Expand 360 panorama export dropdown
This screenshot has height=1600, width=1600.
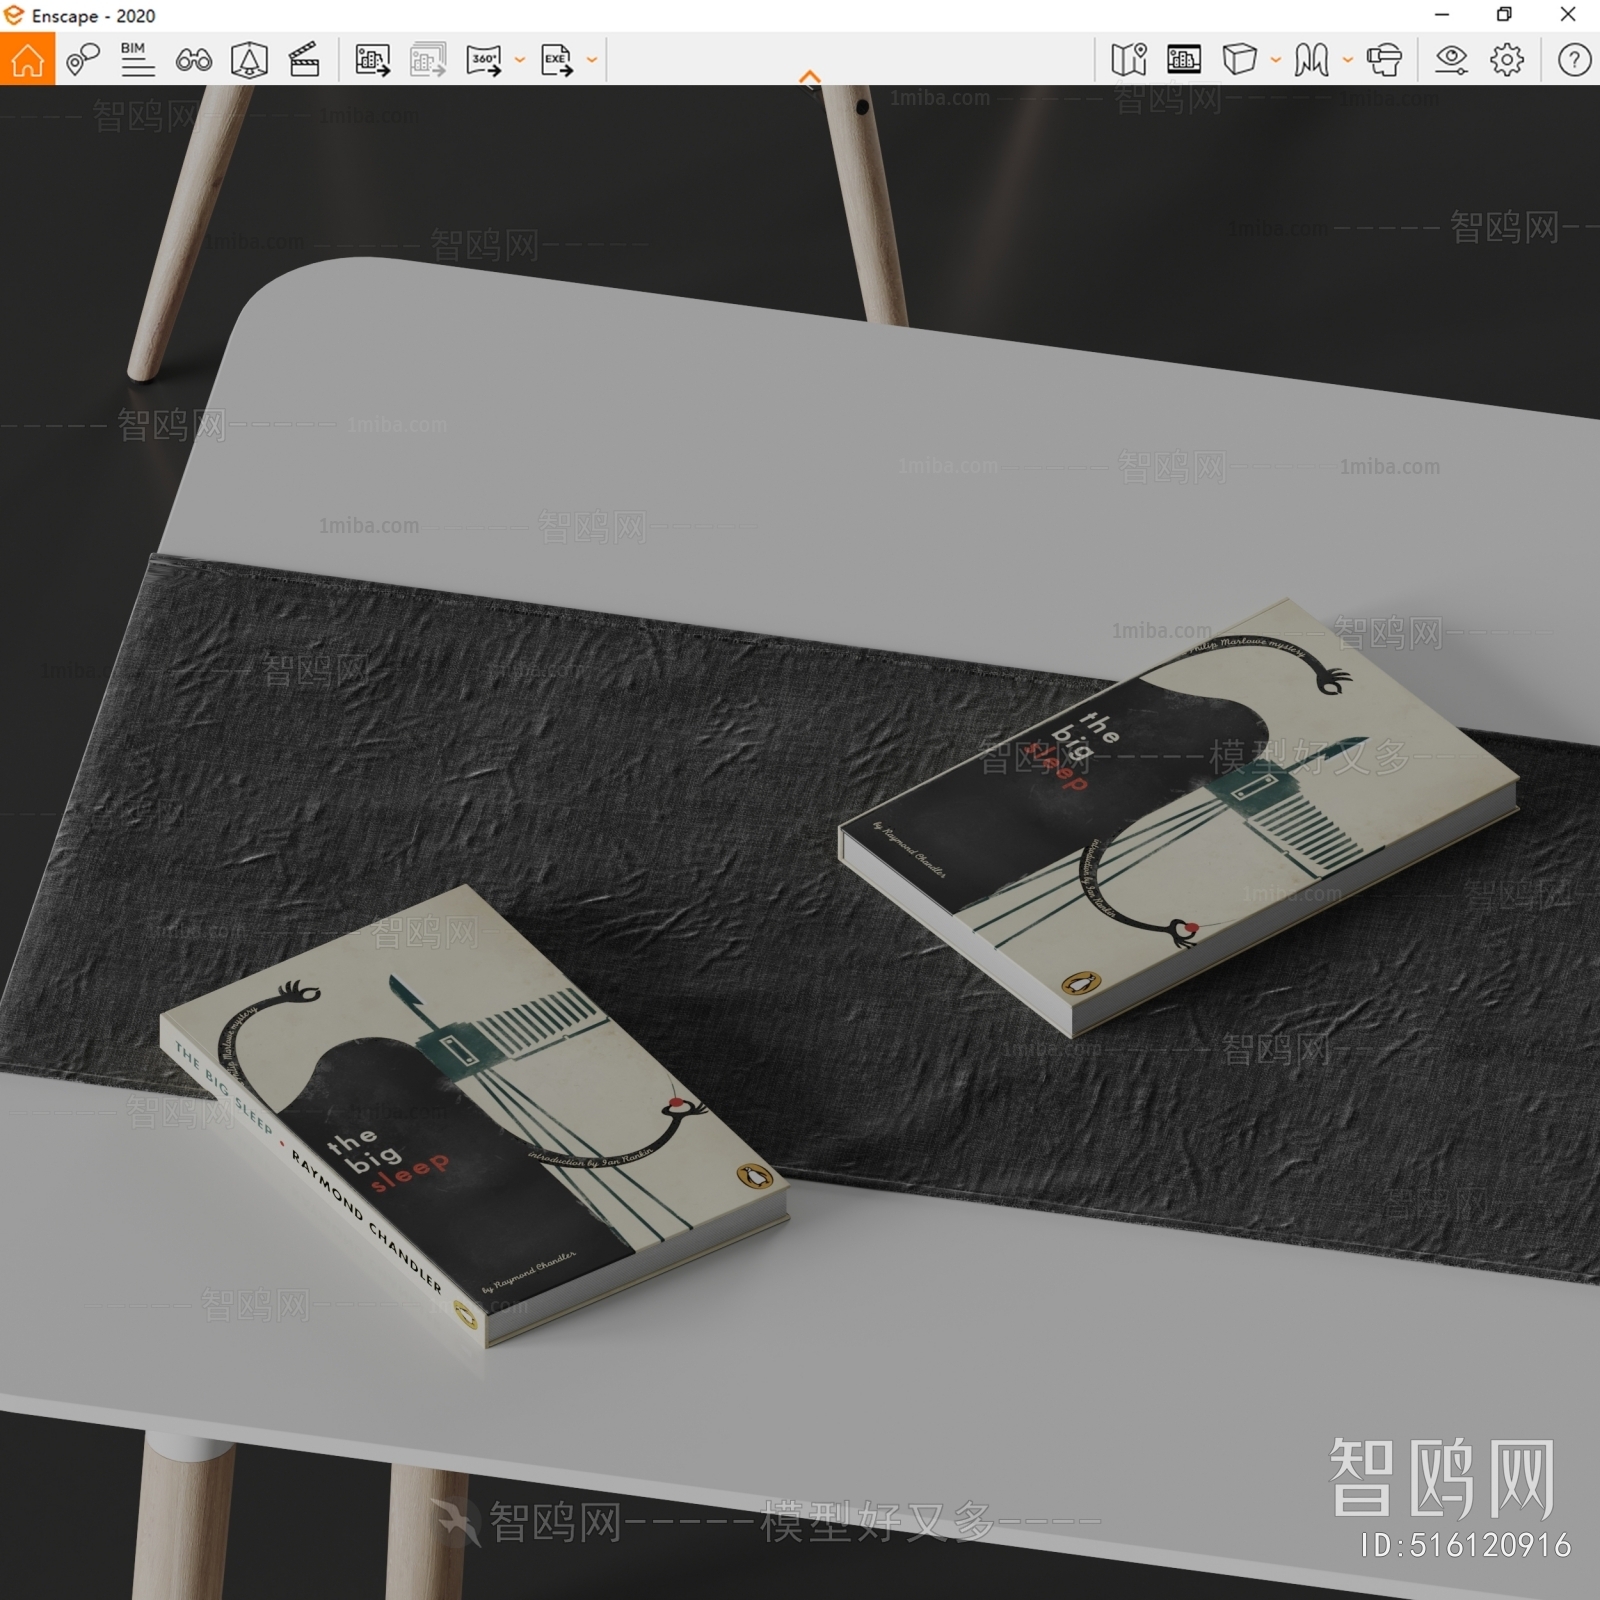(x=520, y=60)
